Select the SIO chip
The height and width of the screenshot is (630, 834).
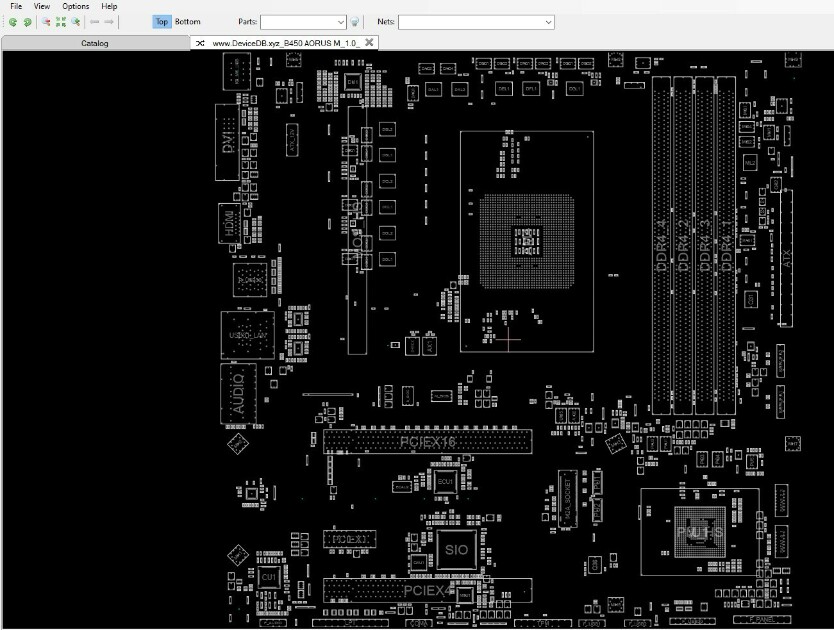click(x=456, y=550)
